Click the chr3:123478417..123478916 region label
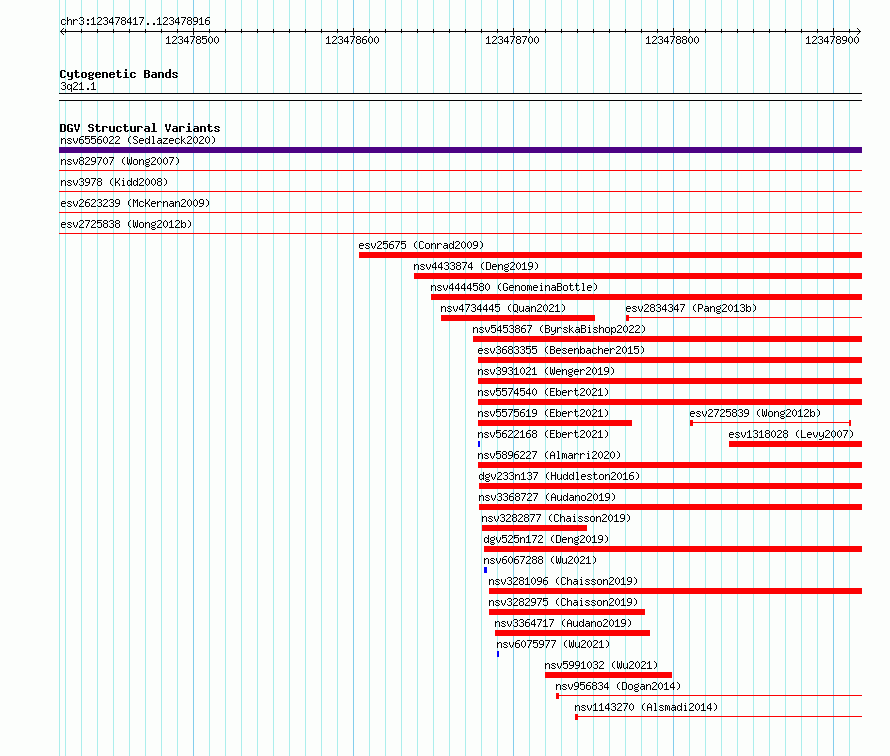The image size is (890, 756). (135, 21)
